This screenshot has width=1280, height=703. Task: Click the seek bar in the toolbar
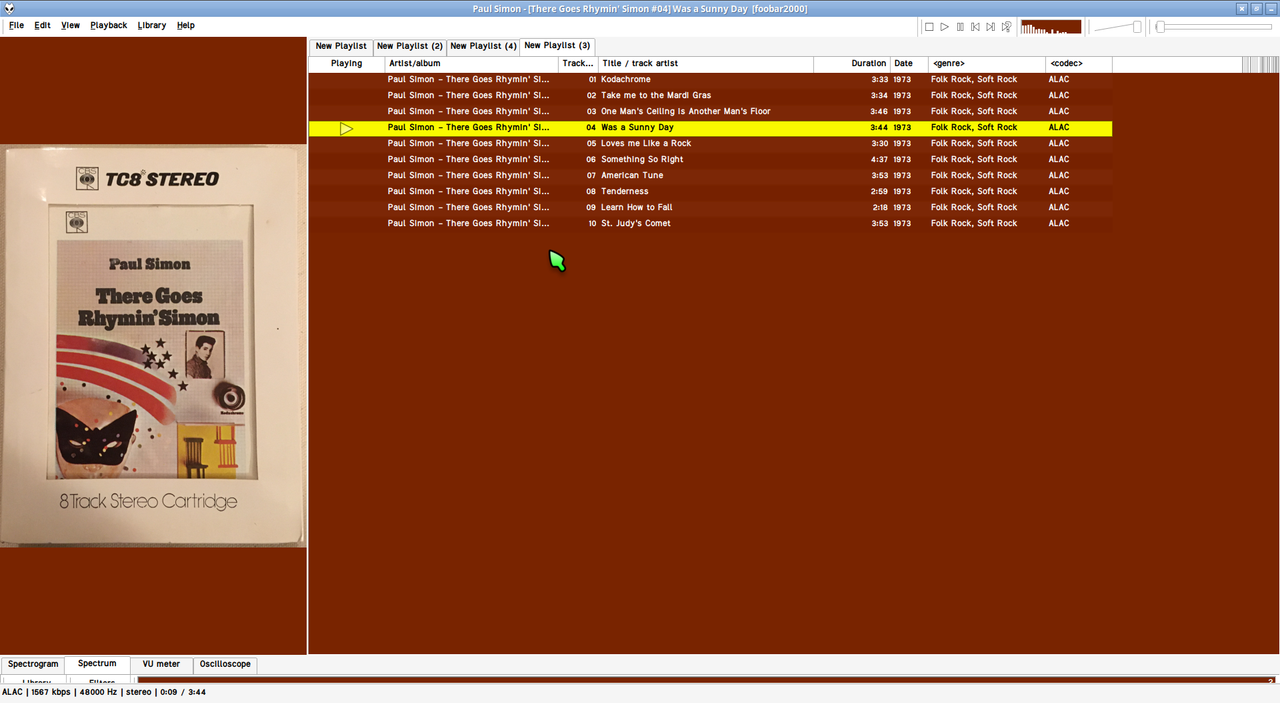tap(1214, 27)
